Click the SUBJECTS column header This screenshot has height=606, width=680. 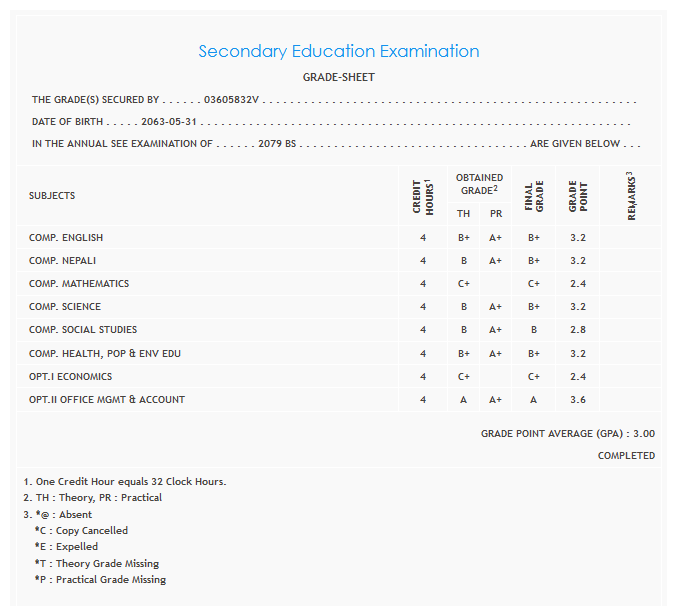(52, 196)
